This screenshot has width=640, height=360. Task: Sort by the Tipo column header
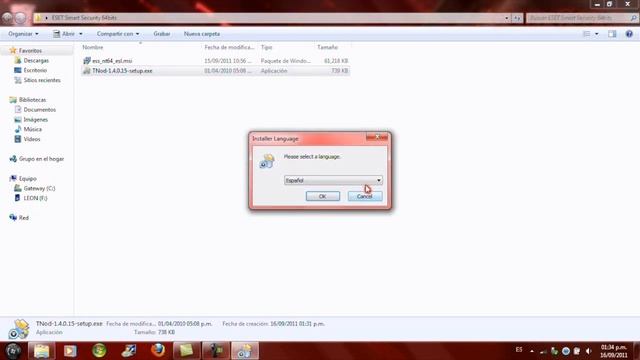[x=267, y=47]
